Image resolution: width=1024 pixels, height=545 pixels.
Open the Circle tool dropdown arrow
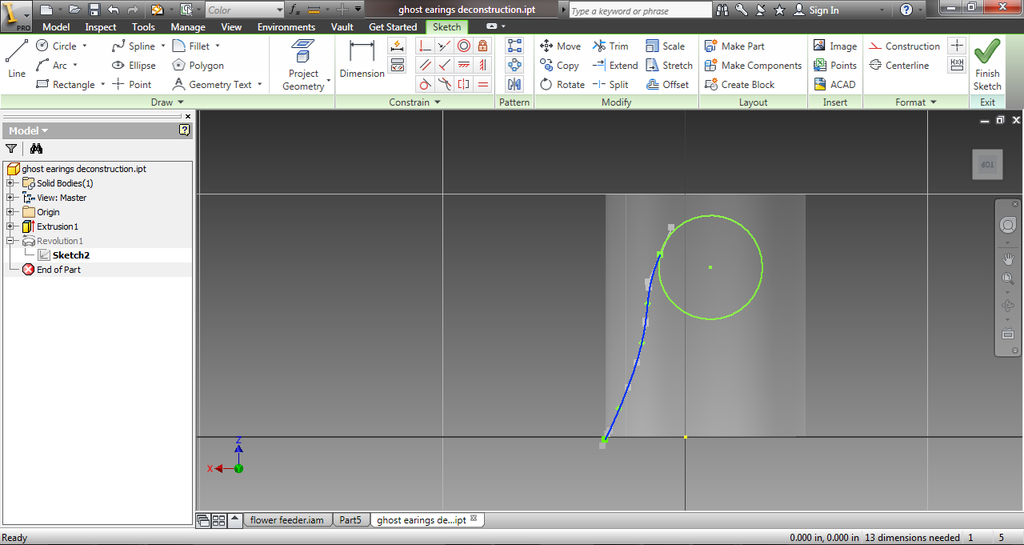pyautogui.click(x=84, y=46)
